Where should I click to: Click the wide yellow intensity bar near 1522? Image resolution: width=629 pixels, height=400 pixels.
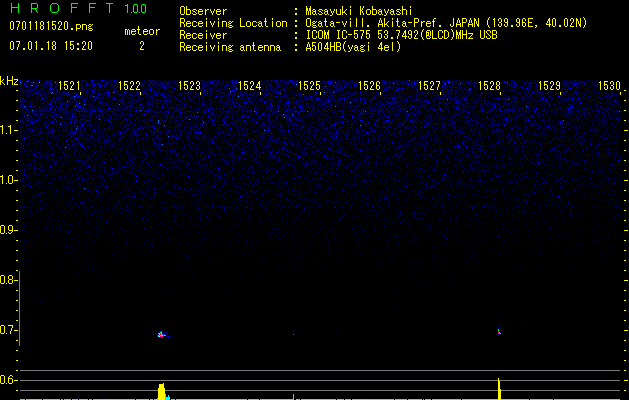(x=162, y=392)
